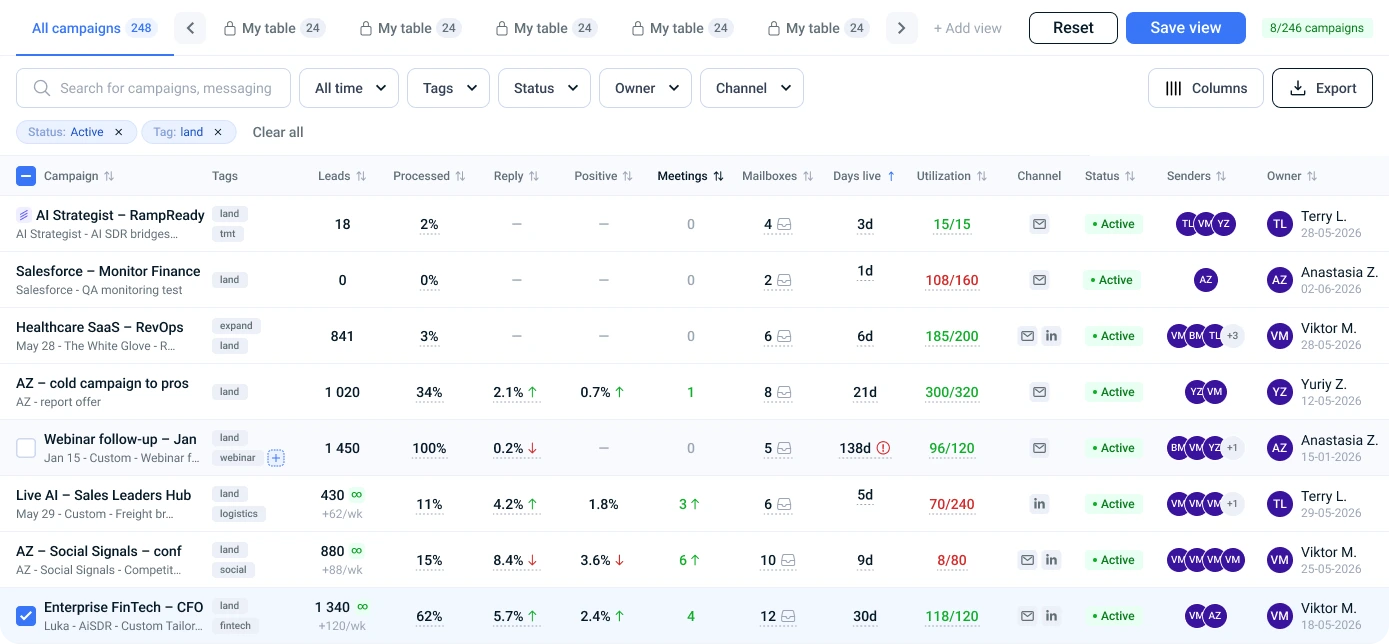Viewport: 1389px width, 644px height.
Task: Open the Columns chooser
Action: (1206, 88)
